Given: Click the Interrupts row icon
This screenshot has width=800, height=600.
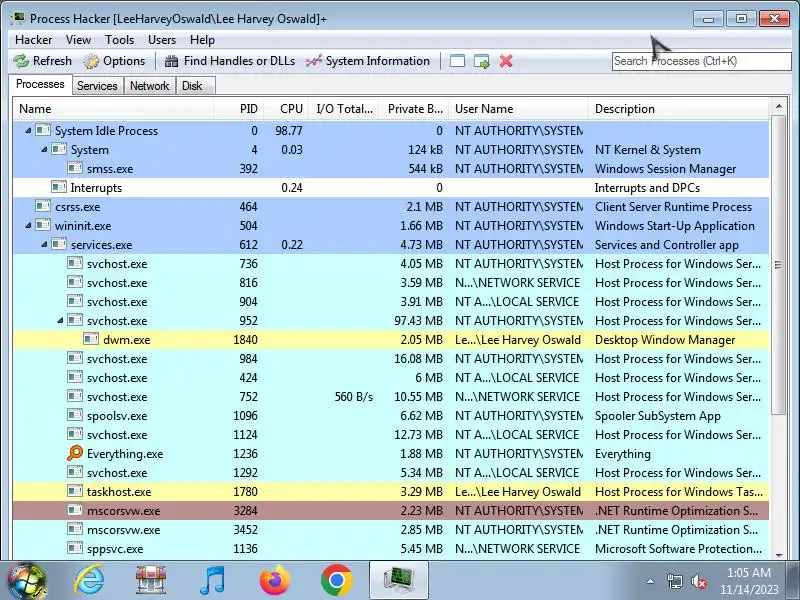Looking at the screenshot, I should [59, 187].
